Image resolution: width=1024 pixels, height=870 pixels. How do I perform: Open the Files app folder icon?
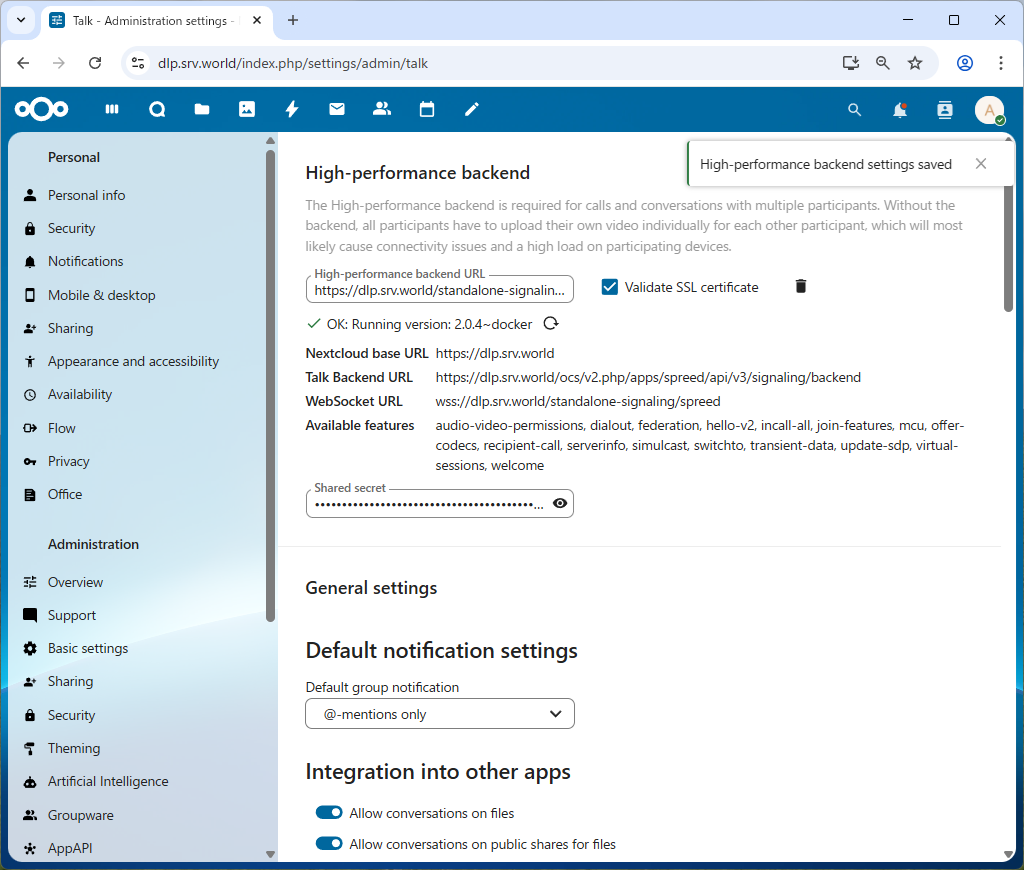pyautogui.click(x=202, y=110)
